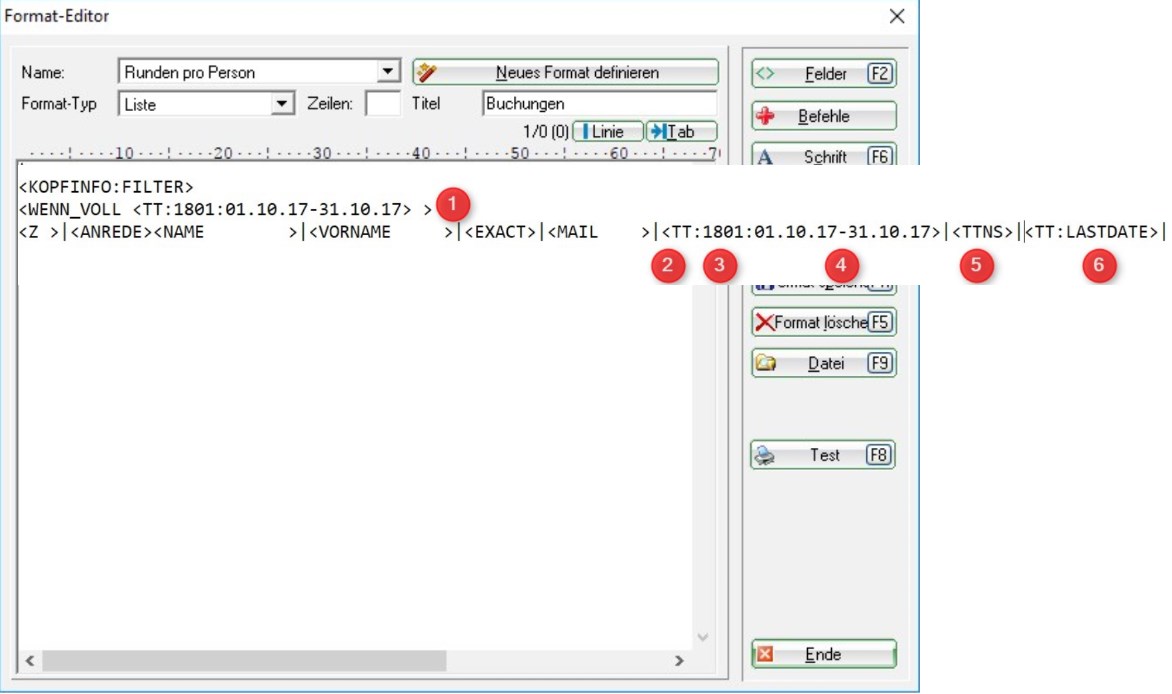Click the wand icon on Neues Format
Screen dimensions: 1172x694
[428, 73]
